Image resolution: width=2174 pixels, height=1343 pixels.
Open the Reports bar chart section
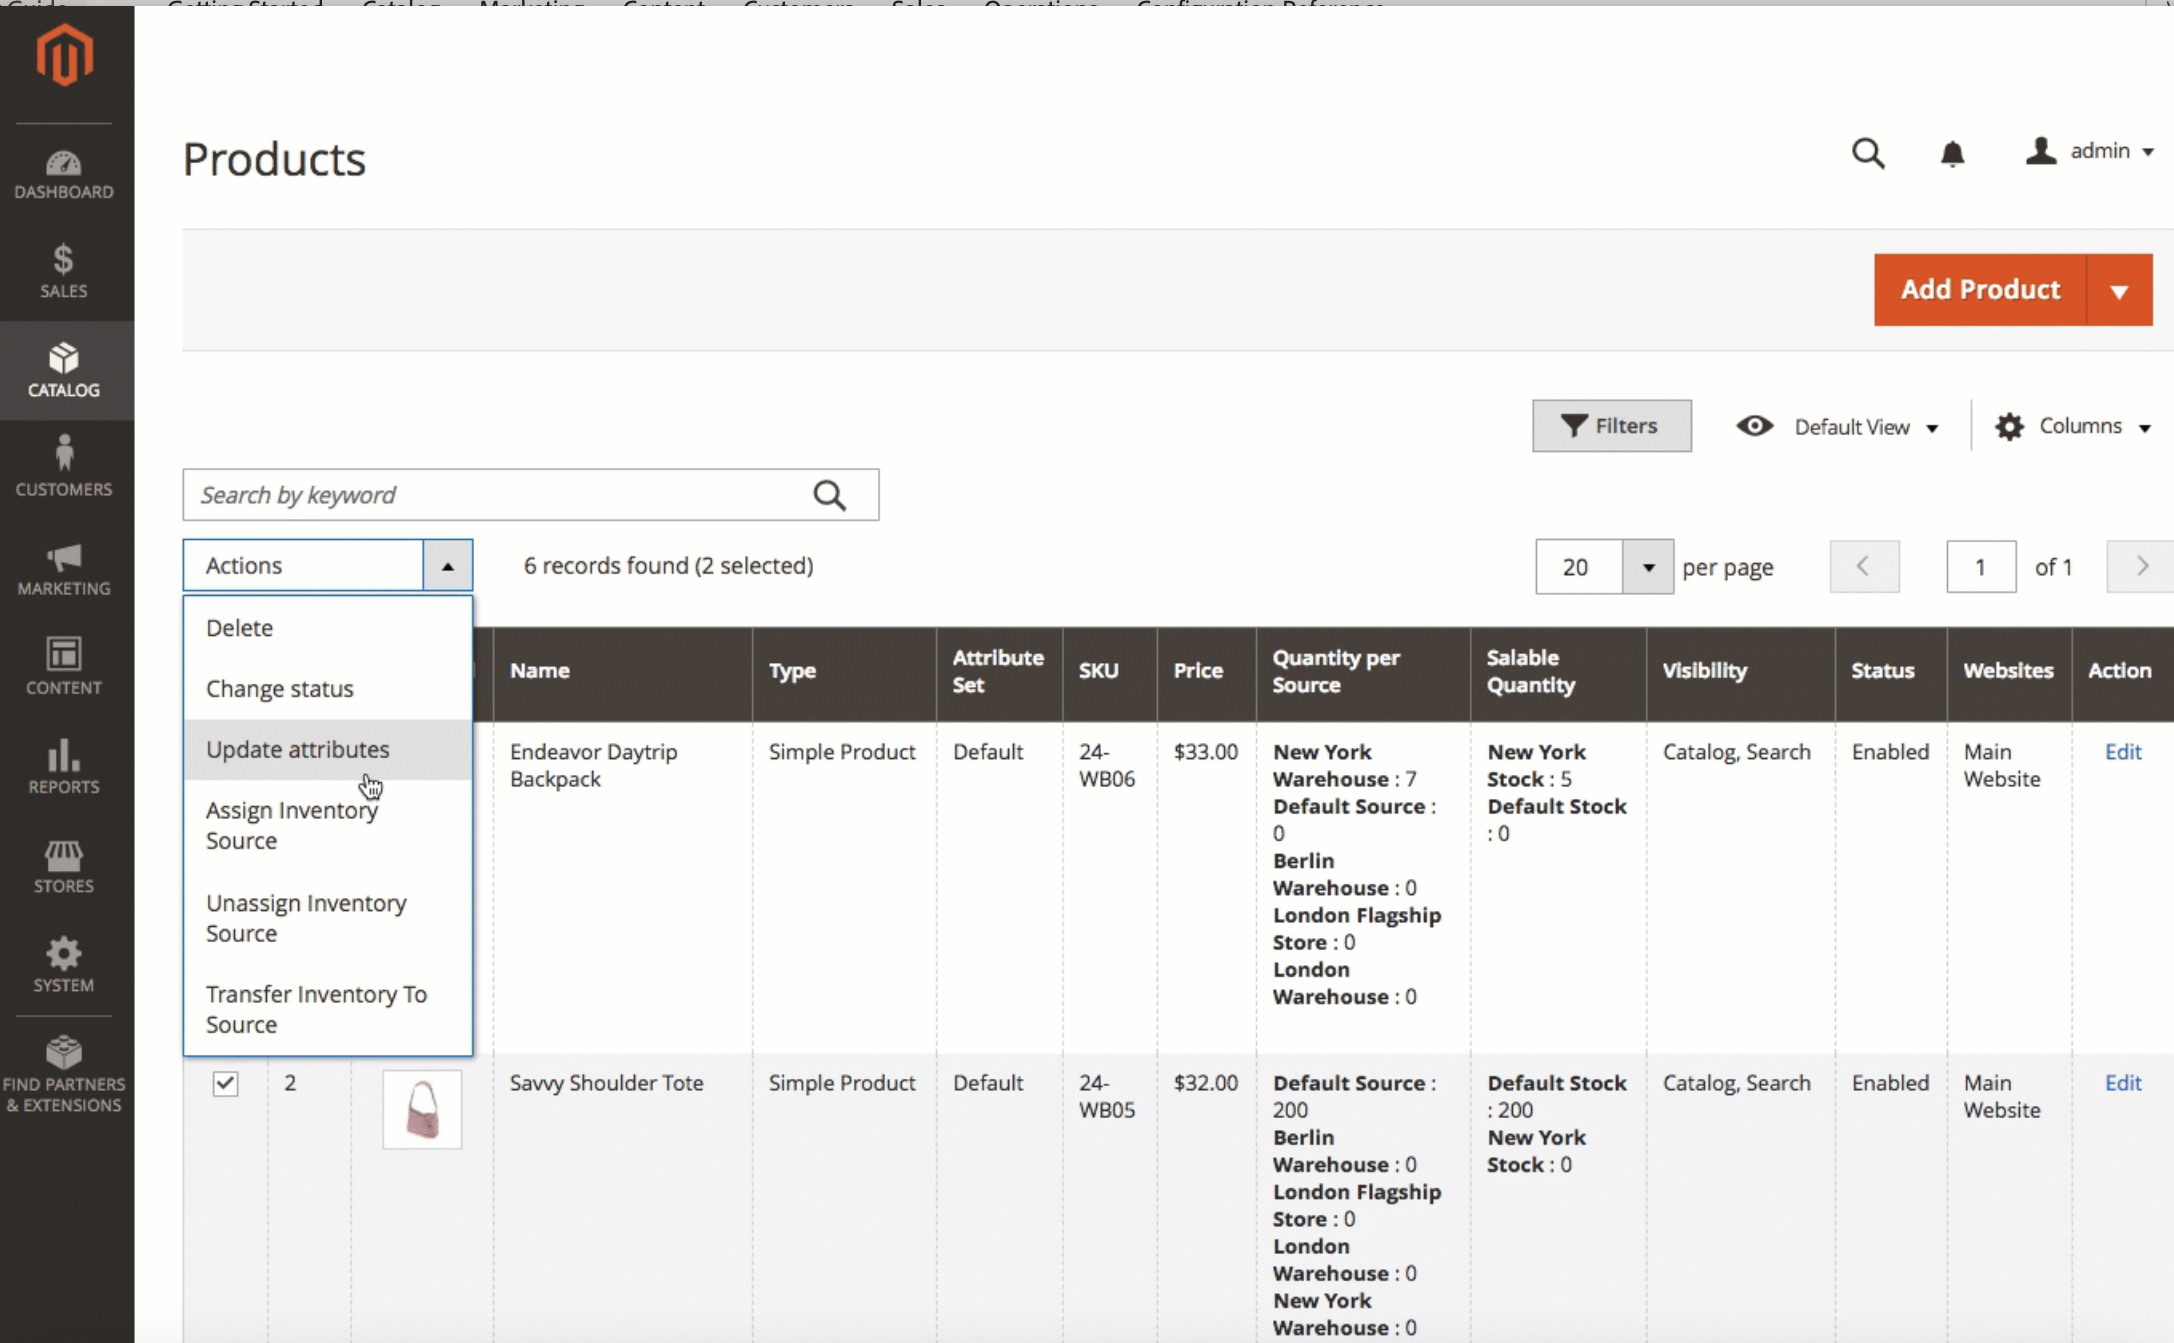64,767
